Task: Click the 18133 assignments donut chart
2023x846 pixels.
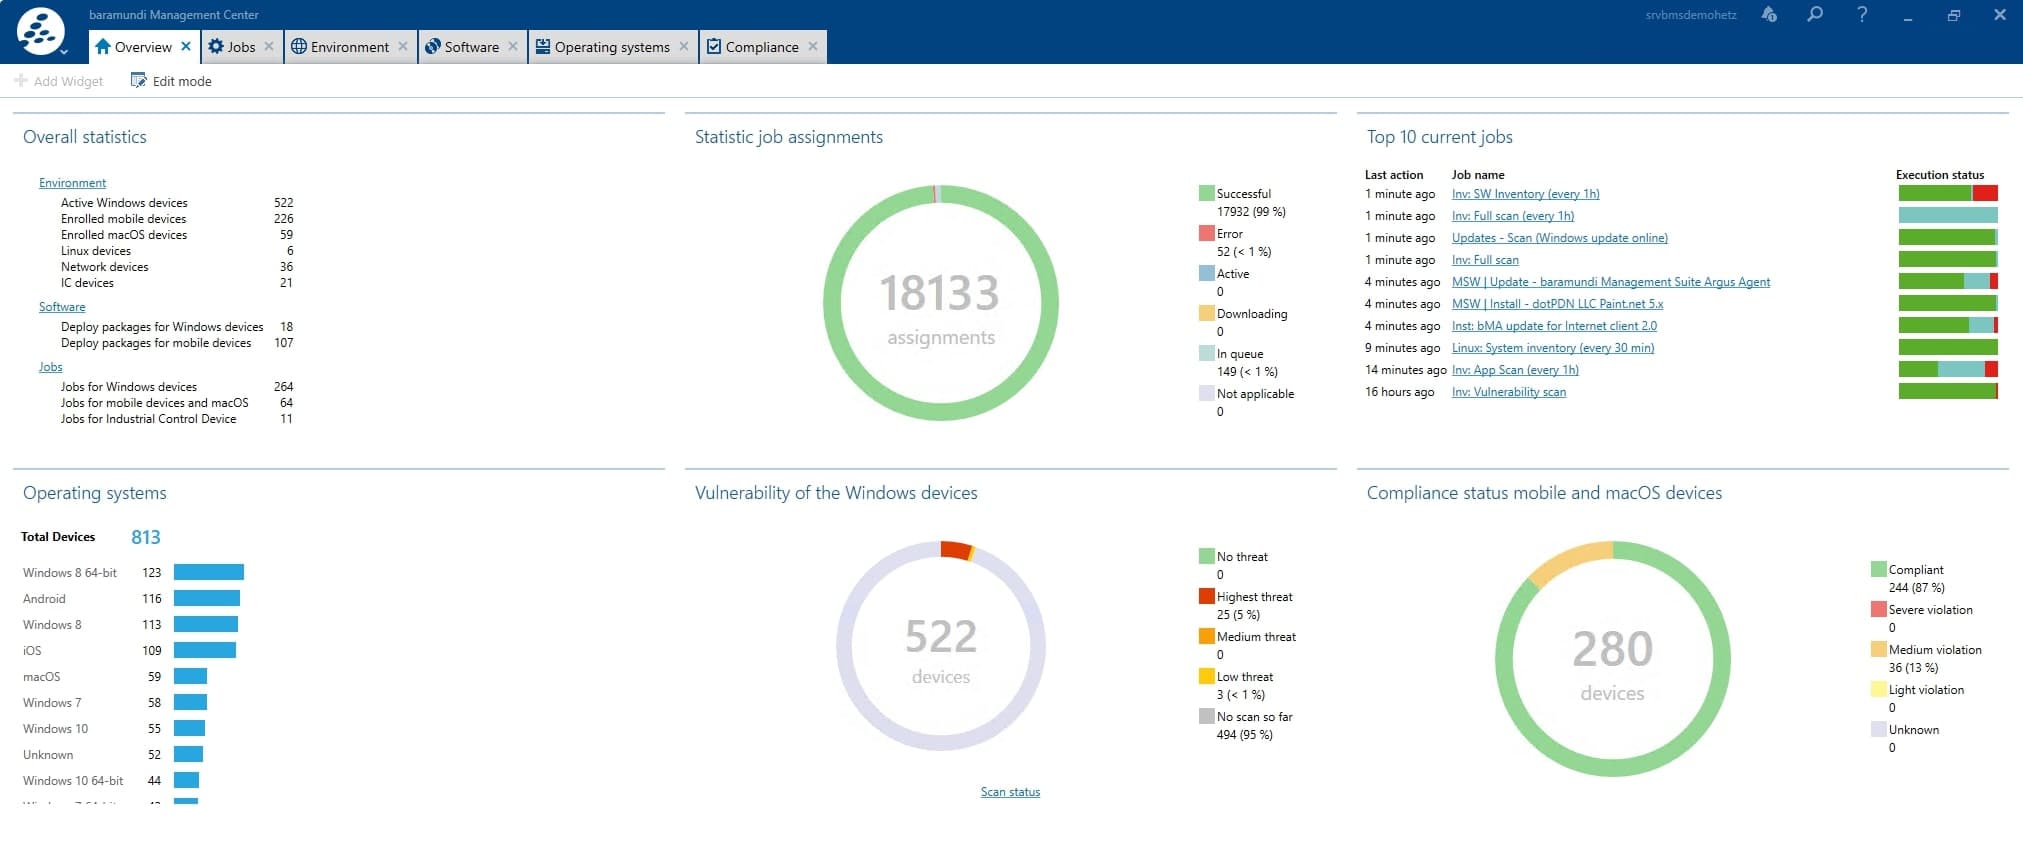Action: pos(940,303)
